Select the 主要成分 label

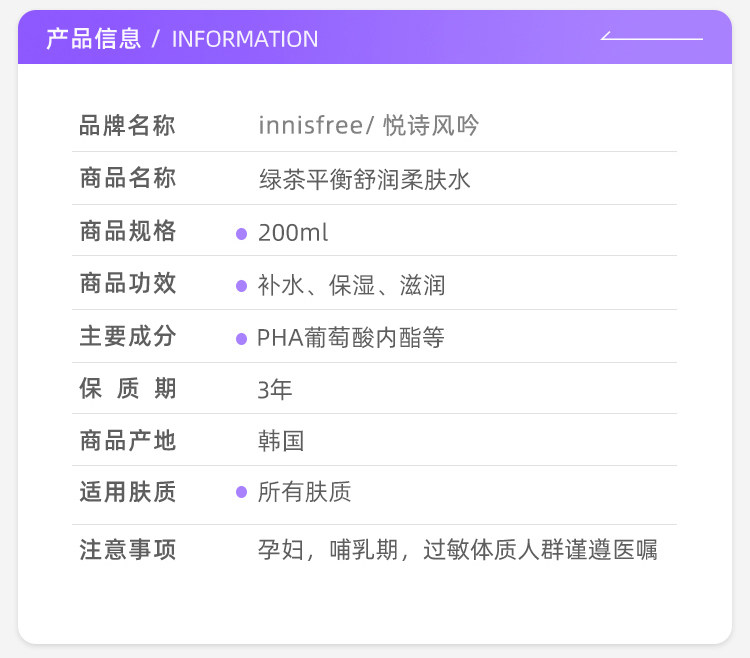click(127, 337)
